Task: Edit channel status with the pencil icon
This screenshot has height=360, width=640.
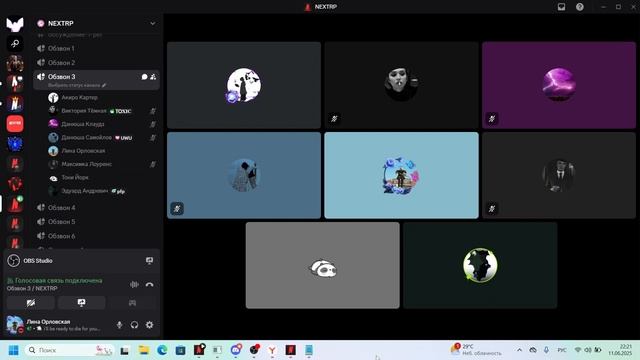Action: [104, 85]
